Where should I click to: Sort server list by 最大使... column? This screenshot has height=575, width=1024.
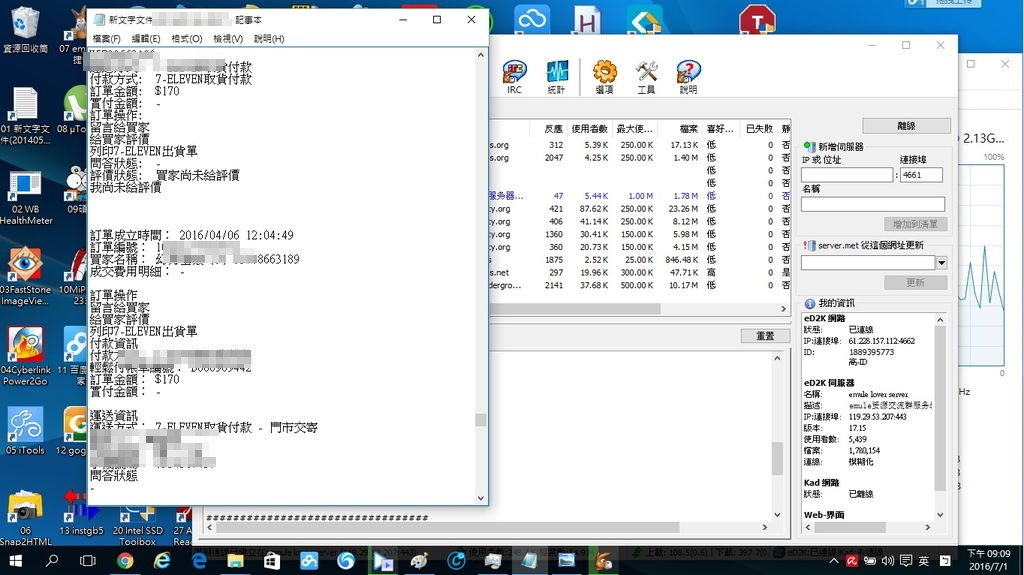click(634, 129)
